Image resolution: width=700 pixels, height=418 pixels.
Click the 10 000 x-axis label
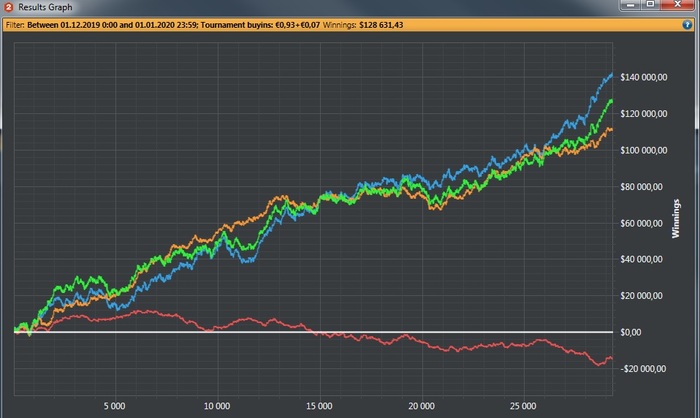pos(217,406)
